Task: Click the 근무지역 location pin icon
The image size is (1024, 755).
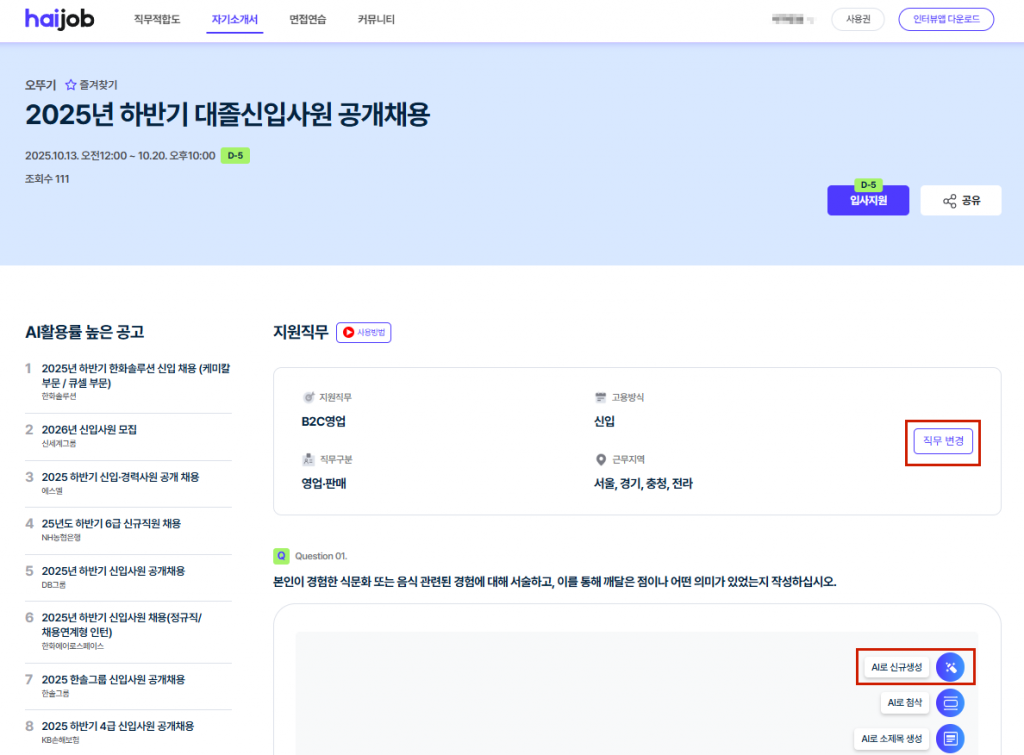Action: 601,460
